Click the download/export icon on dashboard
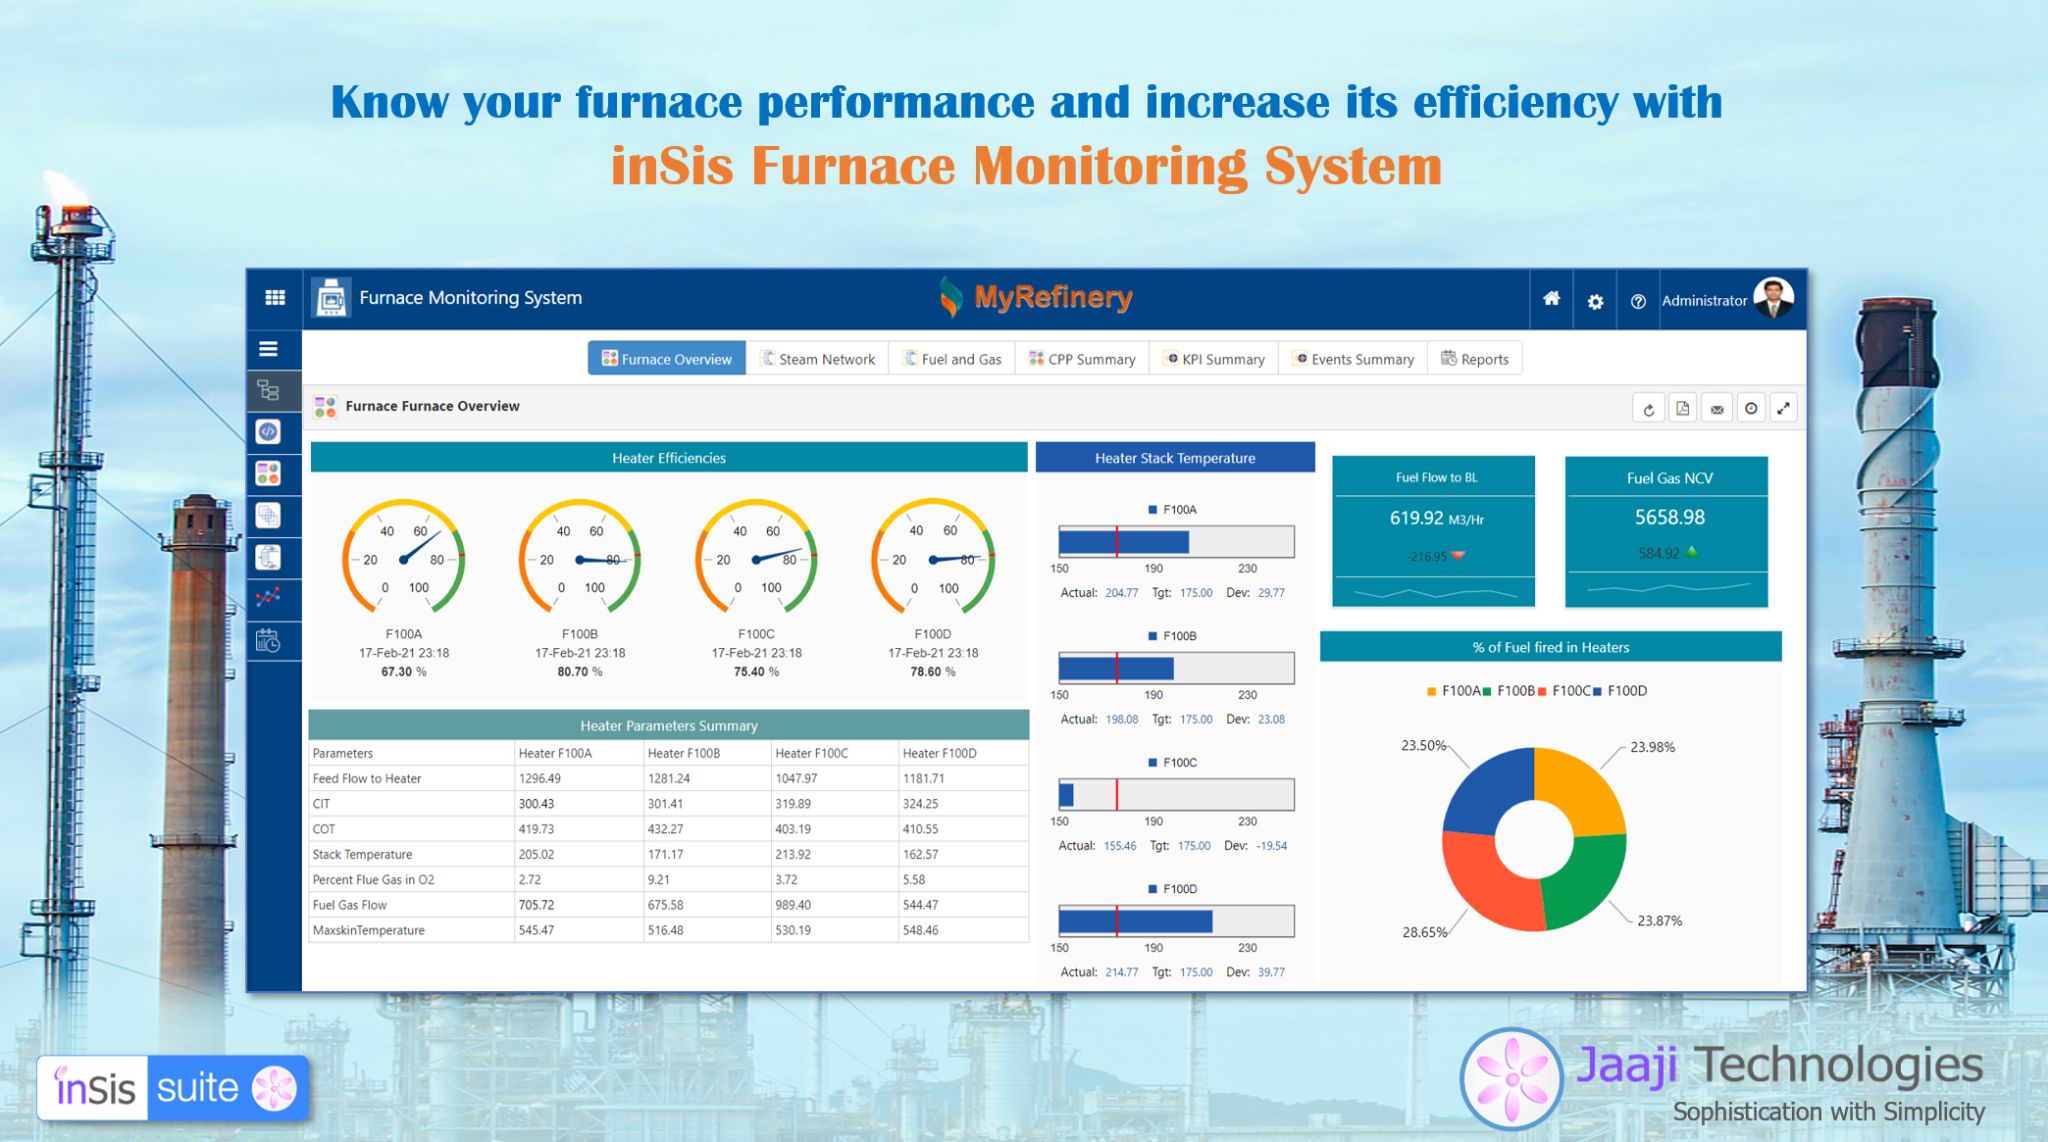This screenshot has width=2048, height=1142. tap(1680, 411)
